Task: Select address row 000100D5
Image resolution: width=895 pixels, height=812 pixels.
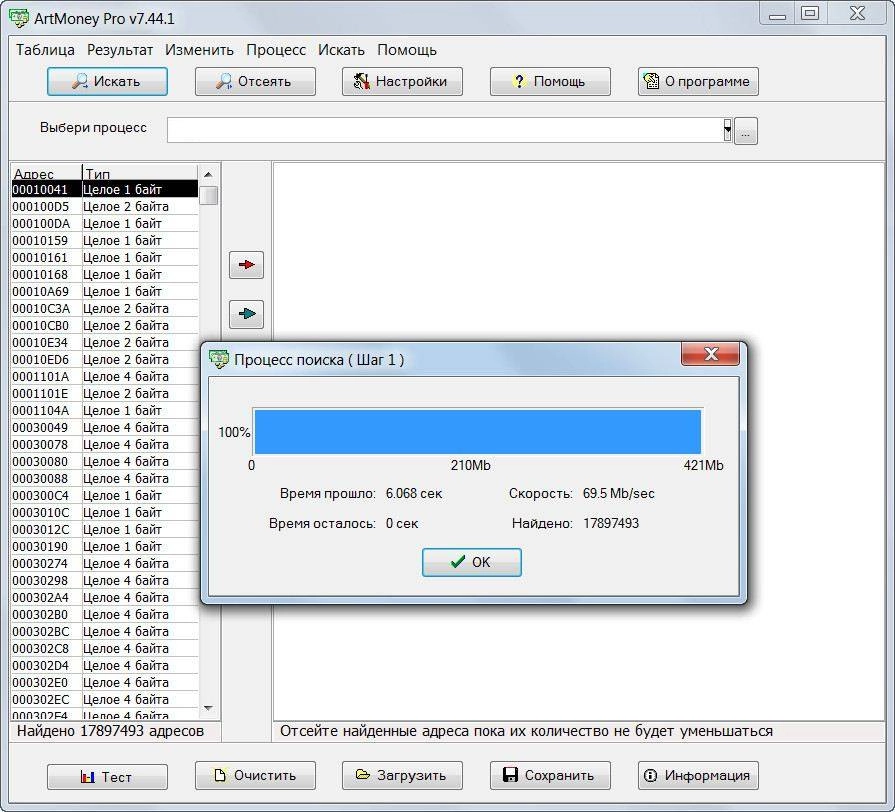Action: [105, 207]
